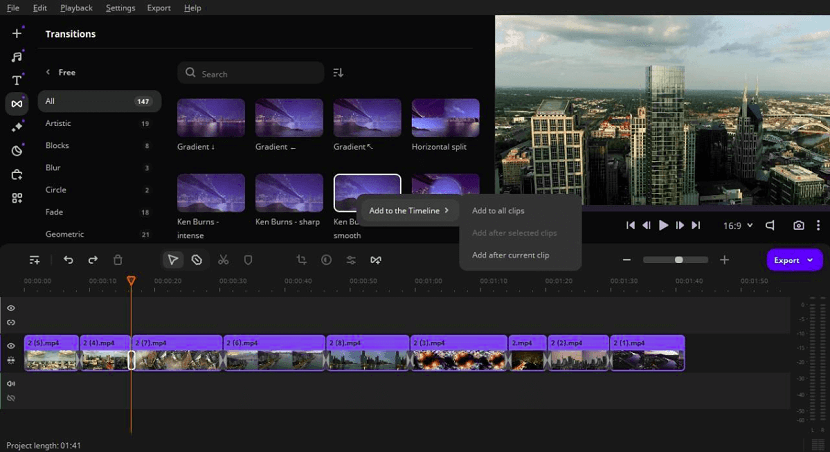Open the Export options dropdown arrow
Image resolution: width=830 pixels, height=452 pixels.
click(x=810, y=260)
